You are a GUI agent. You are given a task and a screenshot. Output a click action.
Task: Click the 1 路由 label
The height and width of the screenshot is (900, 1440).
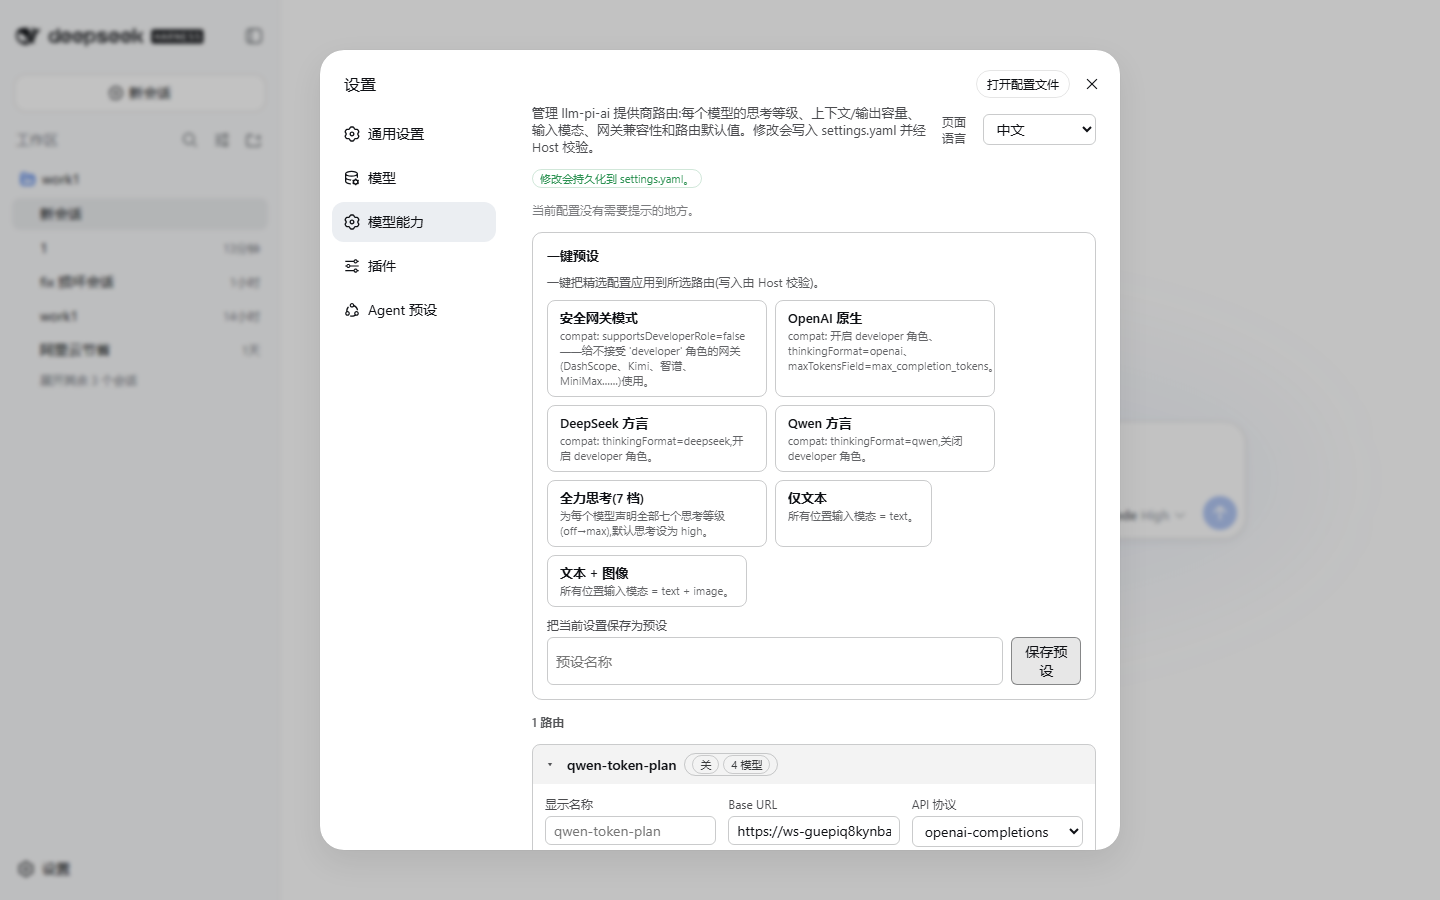point(548,722)
